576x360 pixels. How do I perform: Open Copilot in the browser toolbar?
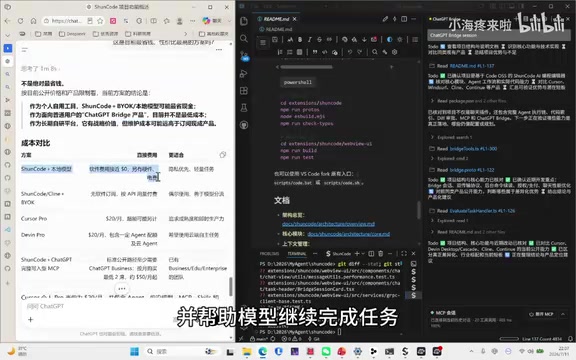[212, 21]
